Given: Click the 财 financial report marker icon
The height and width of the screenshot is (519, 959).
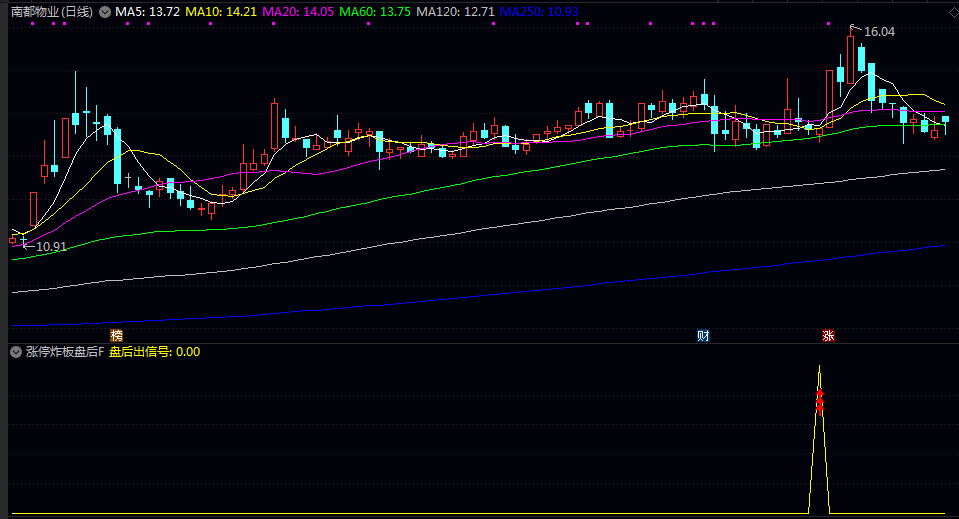Looking at the screenshot, I should [x=703, y=335].
